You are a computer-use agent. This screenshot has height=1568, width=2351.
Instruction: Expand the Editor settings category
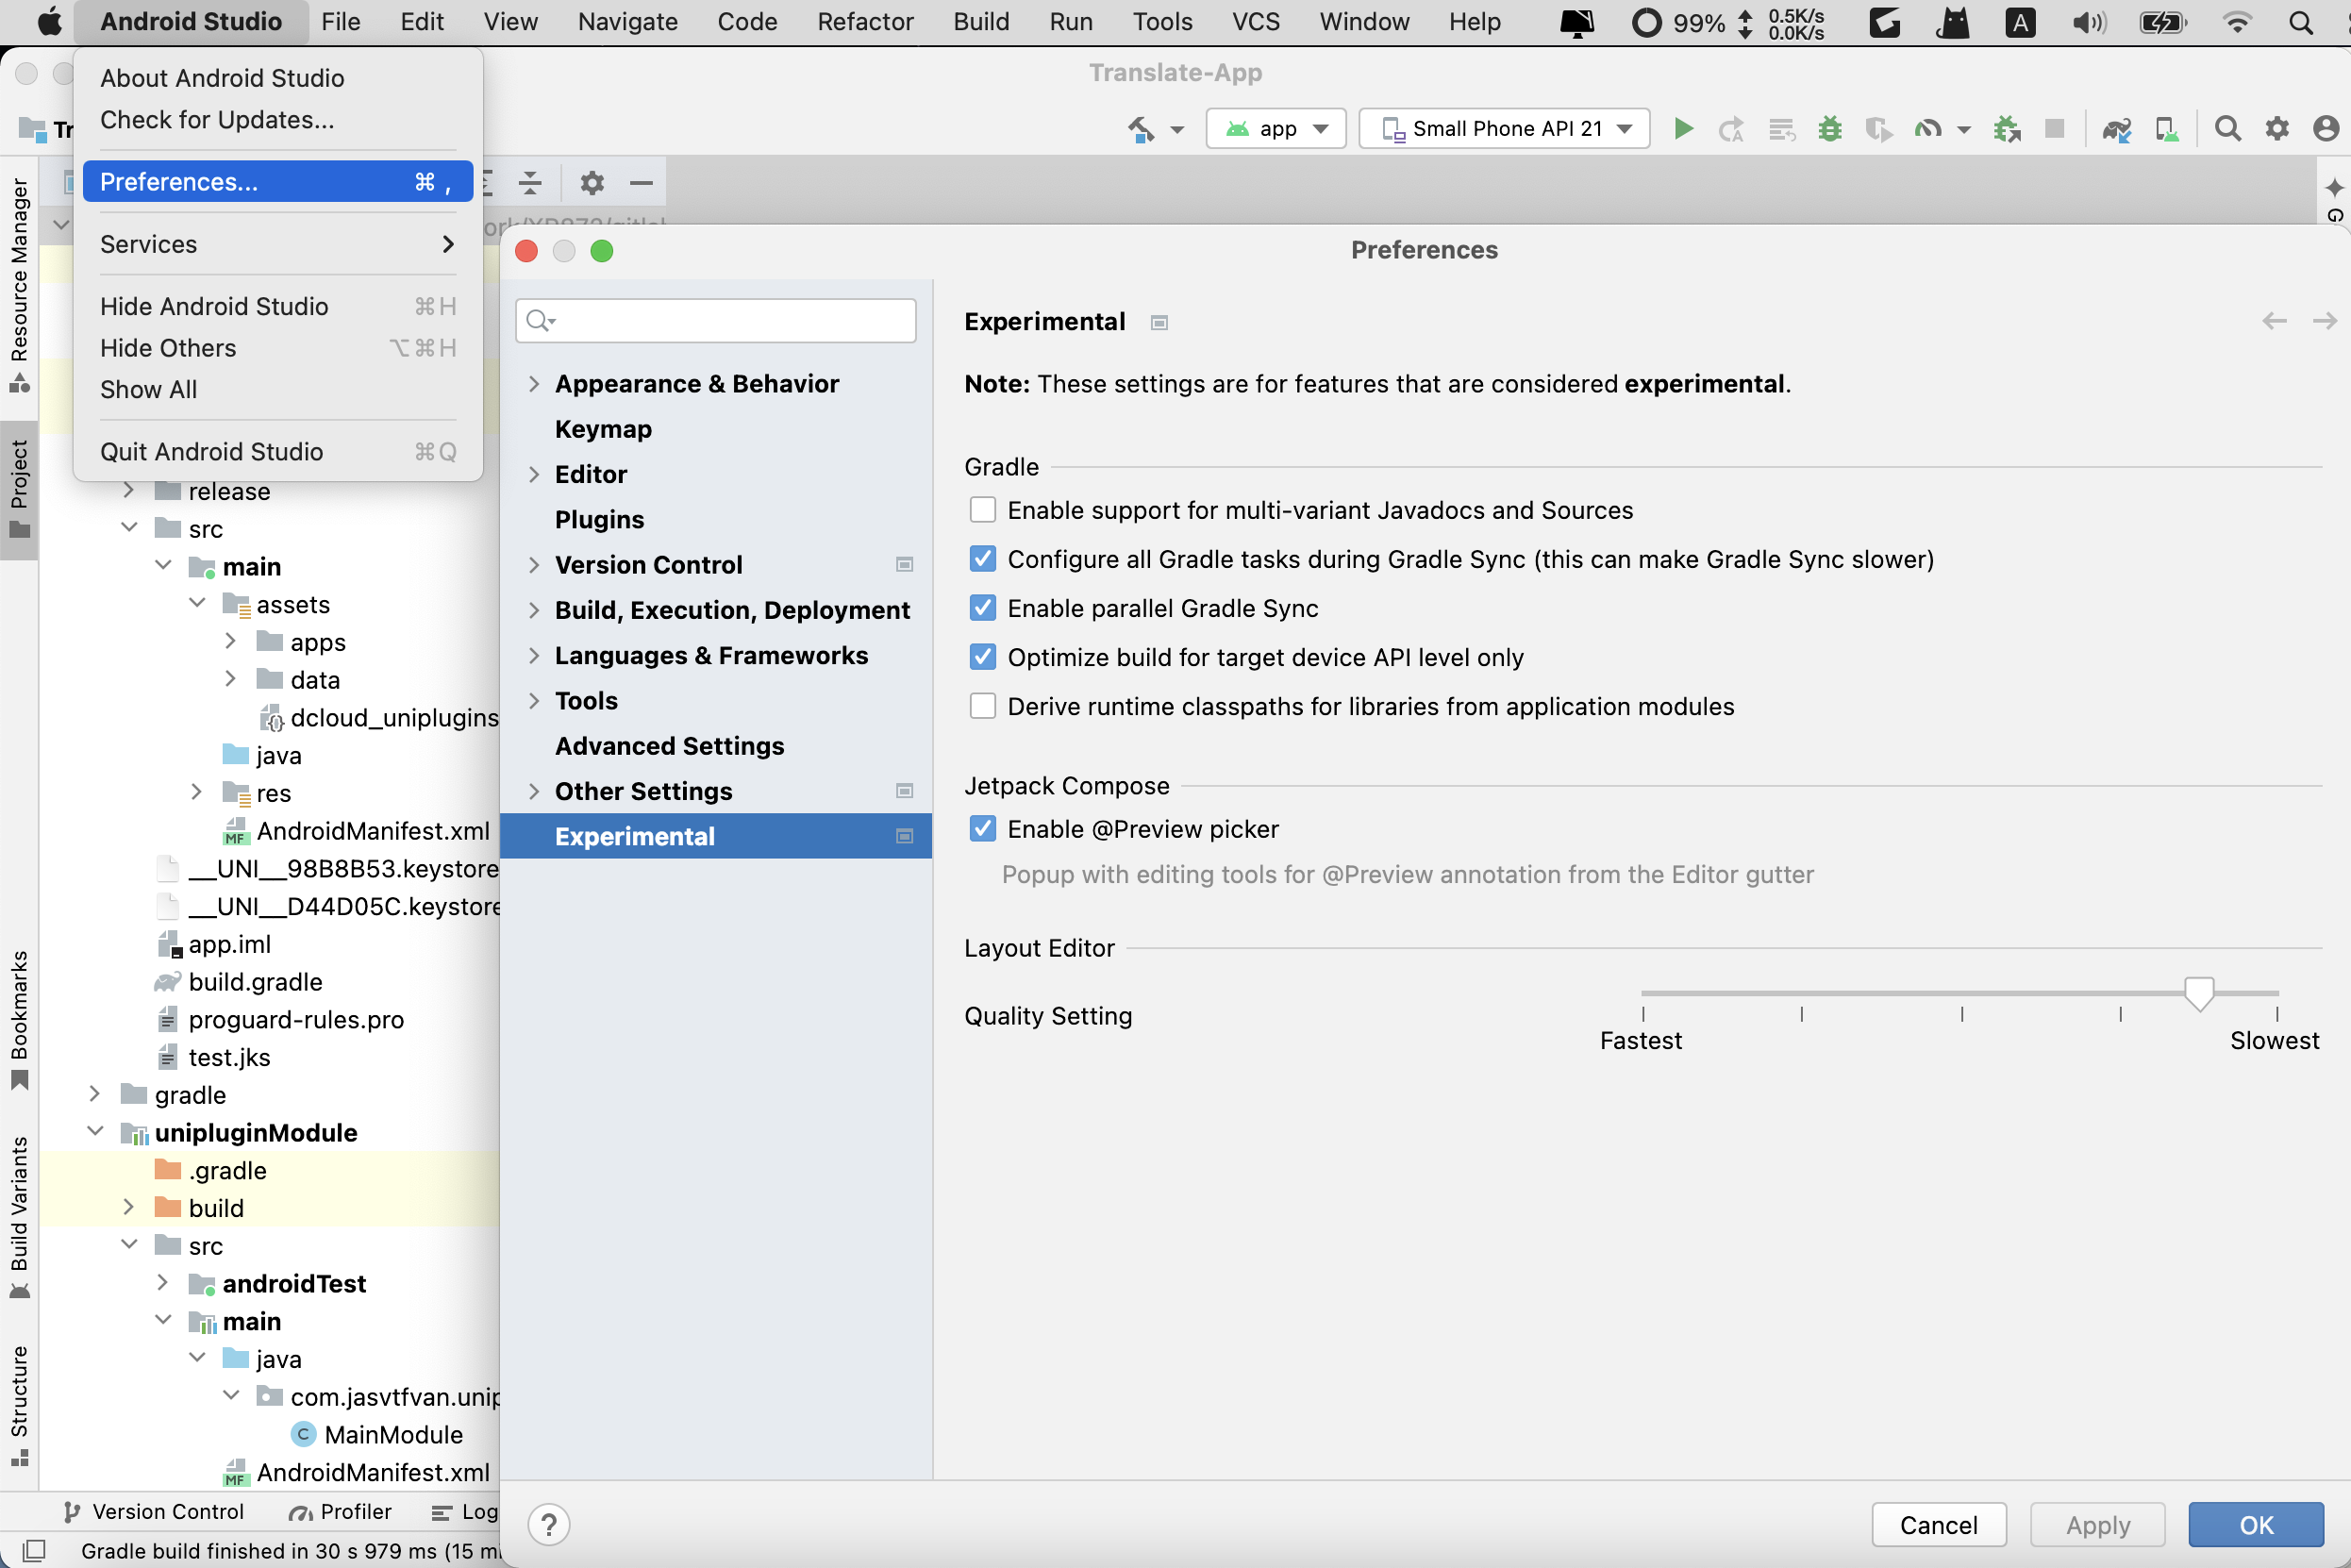click(534, 474)
